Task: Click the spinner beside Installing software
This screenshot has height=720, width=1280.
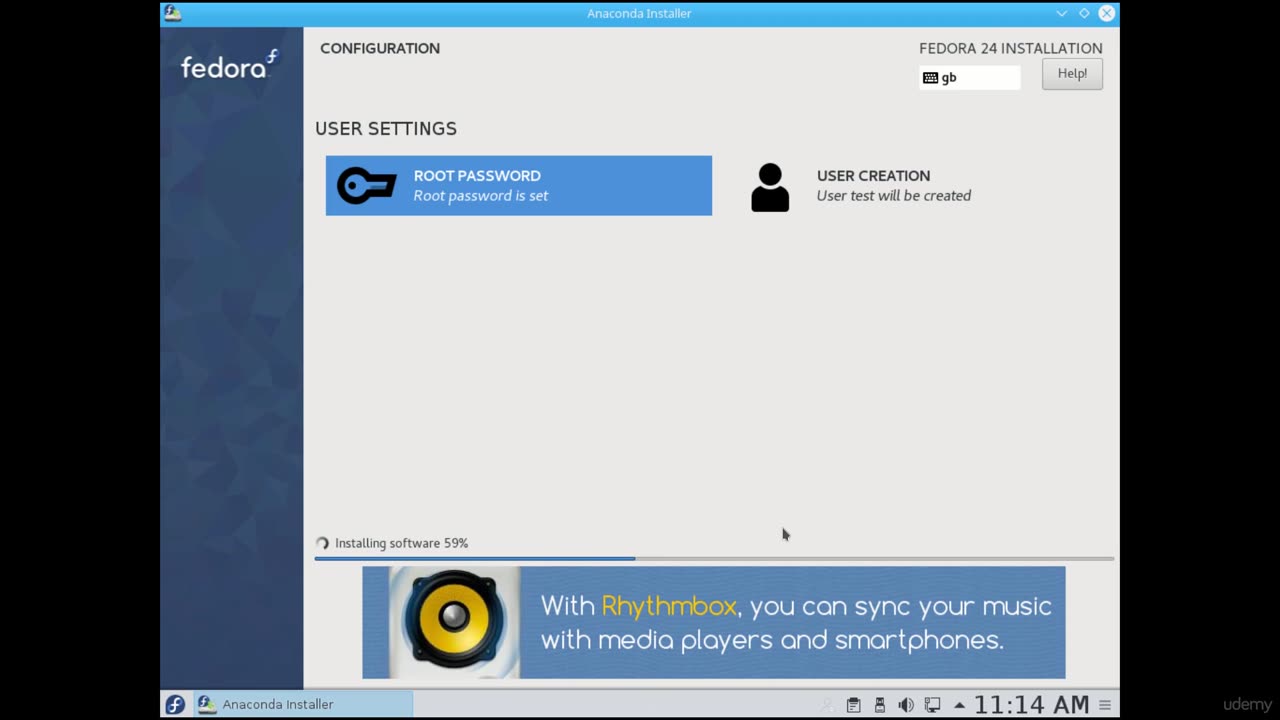Action: coord(322,543)
